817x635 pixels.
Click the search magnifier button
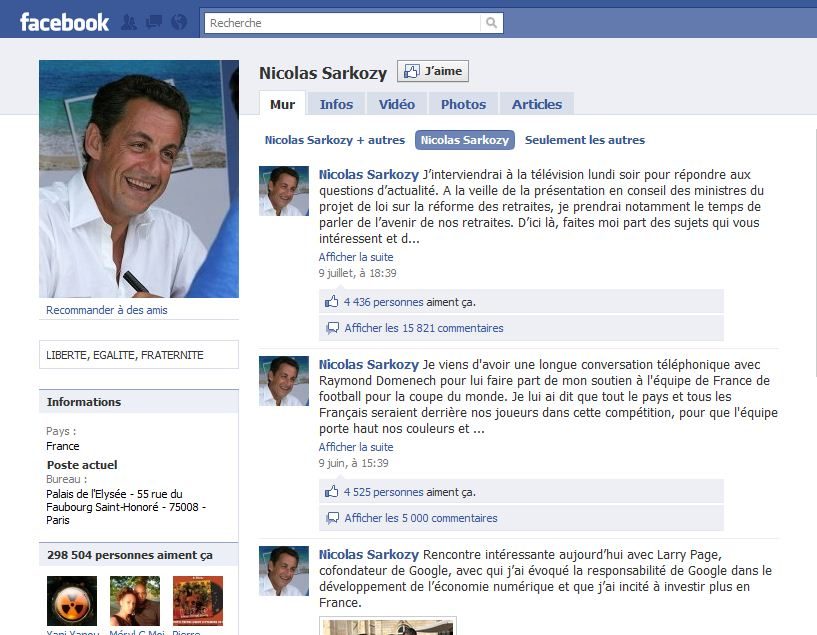pyautogui.click(x=491, y=23)
